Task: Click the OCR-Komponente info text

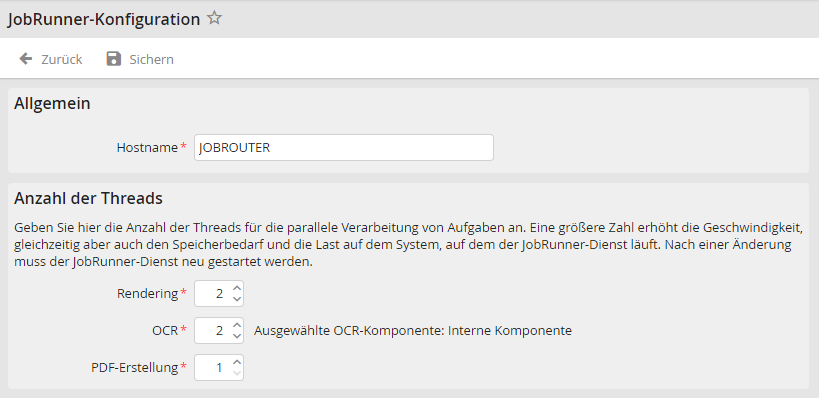Action: tap(413, 331)
